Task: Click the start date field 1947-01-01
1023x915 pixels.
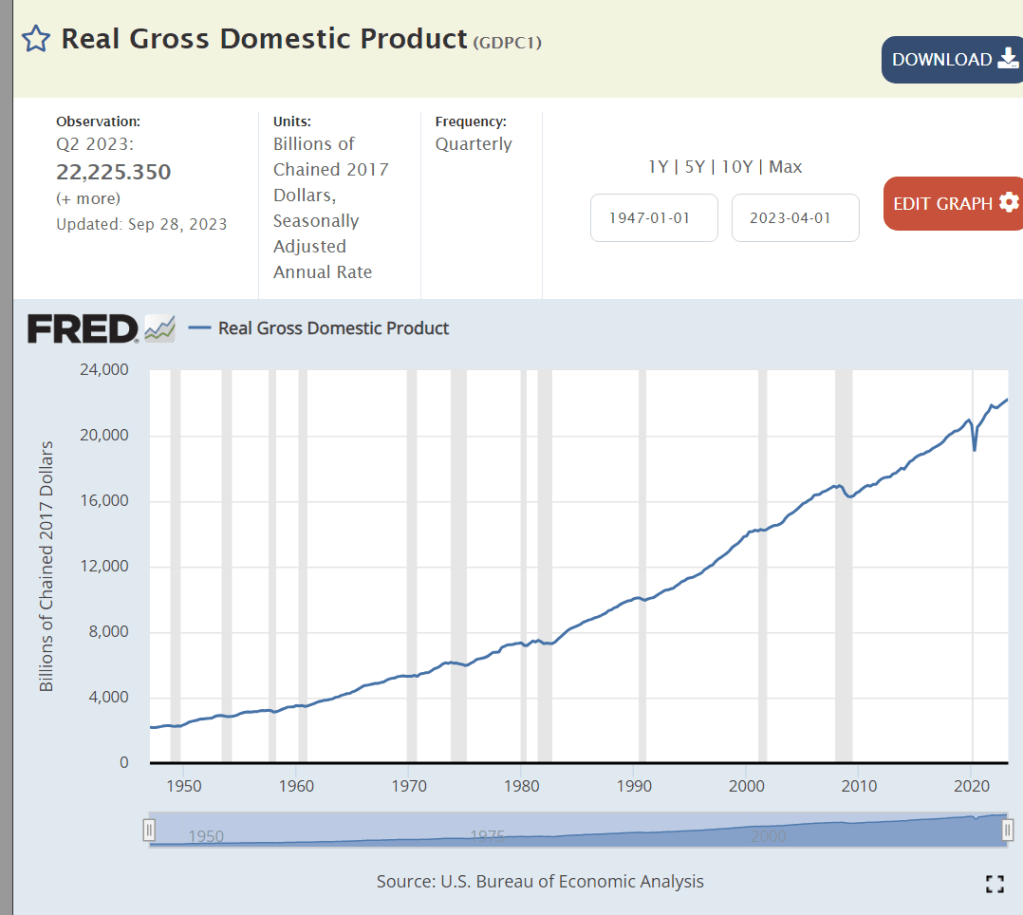Action: tap(654, 218)
